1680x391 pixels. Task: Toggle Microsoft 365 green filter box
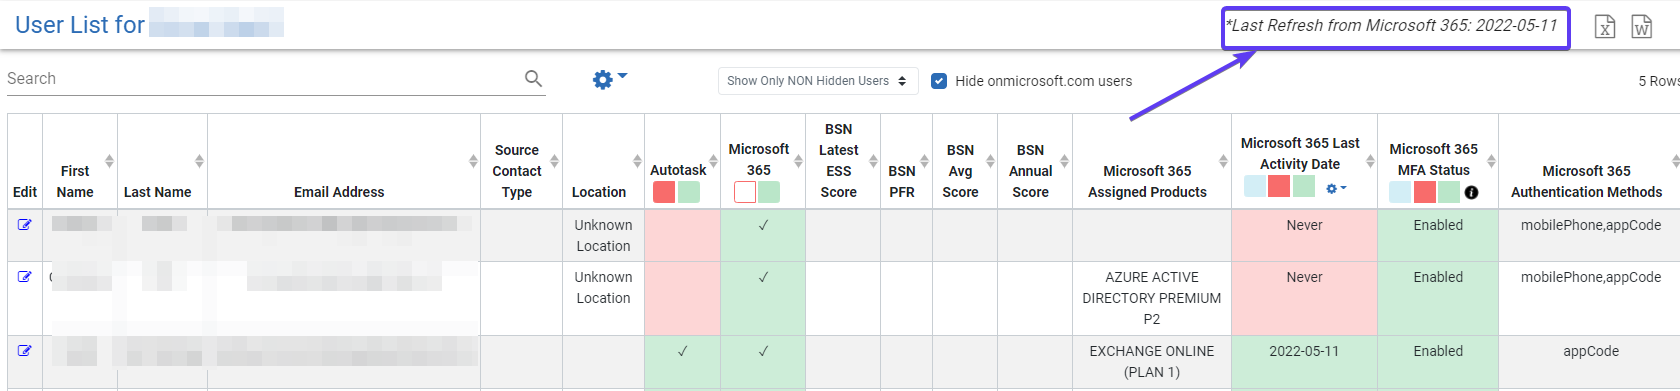[769, 192]
